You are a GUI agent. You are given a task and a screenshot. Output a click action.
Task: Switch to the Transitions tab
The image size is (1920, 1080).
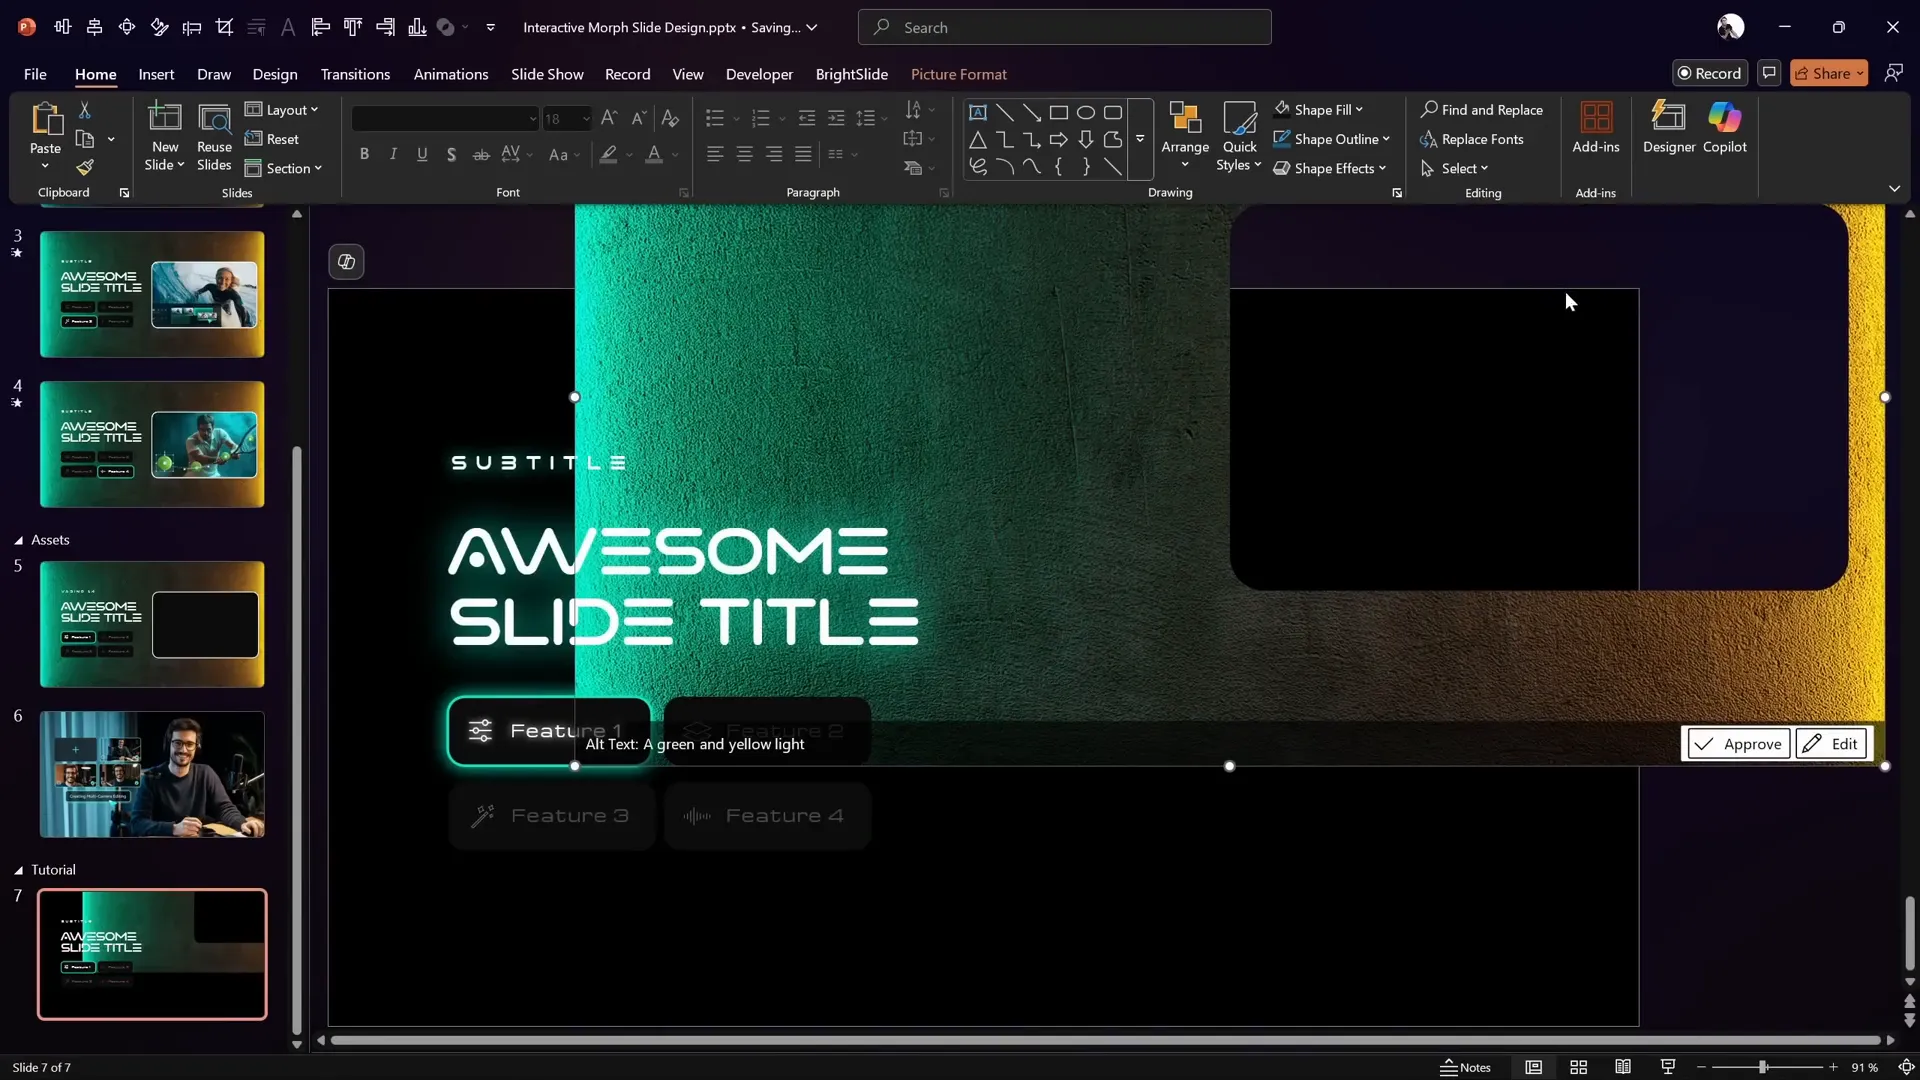click(x=355, y=74)
